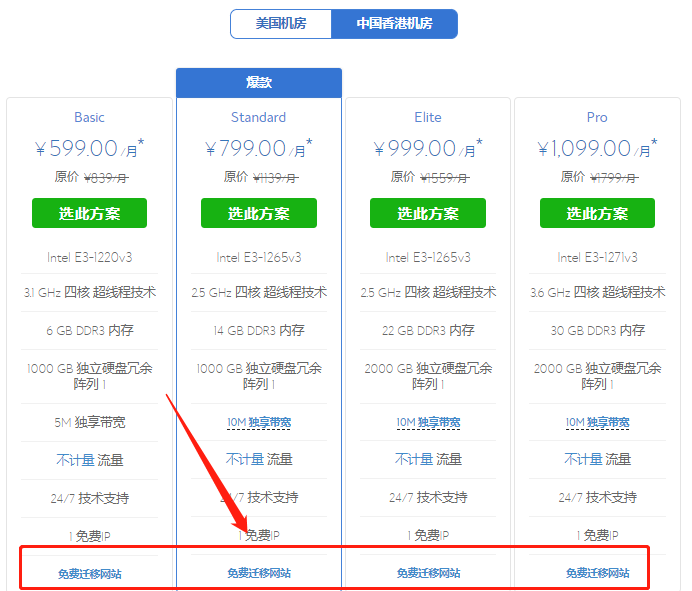
Task: Click 不计量 流量 in Pro plan
Action: click(598, 459)
